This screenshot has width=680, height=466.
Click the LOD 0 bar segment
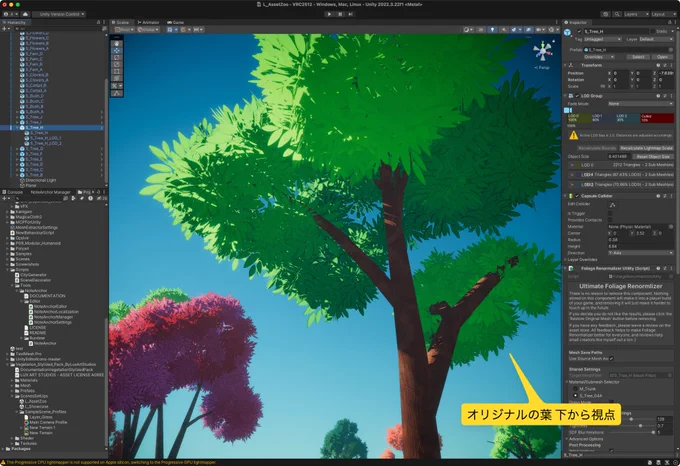click(x=579, y=118)
